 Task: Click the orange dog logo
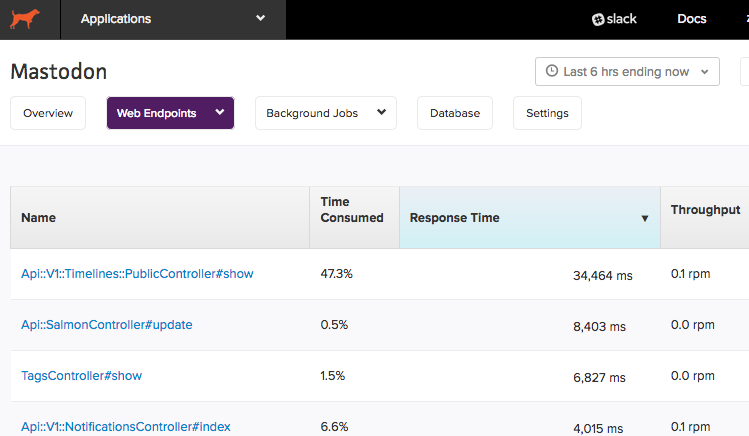[25, 19]
